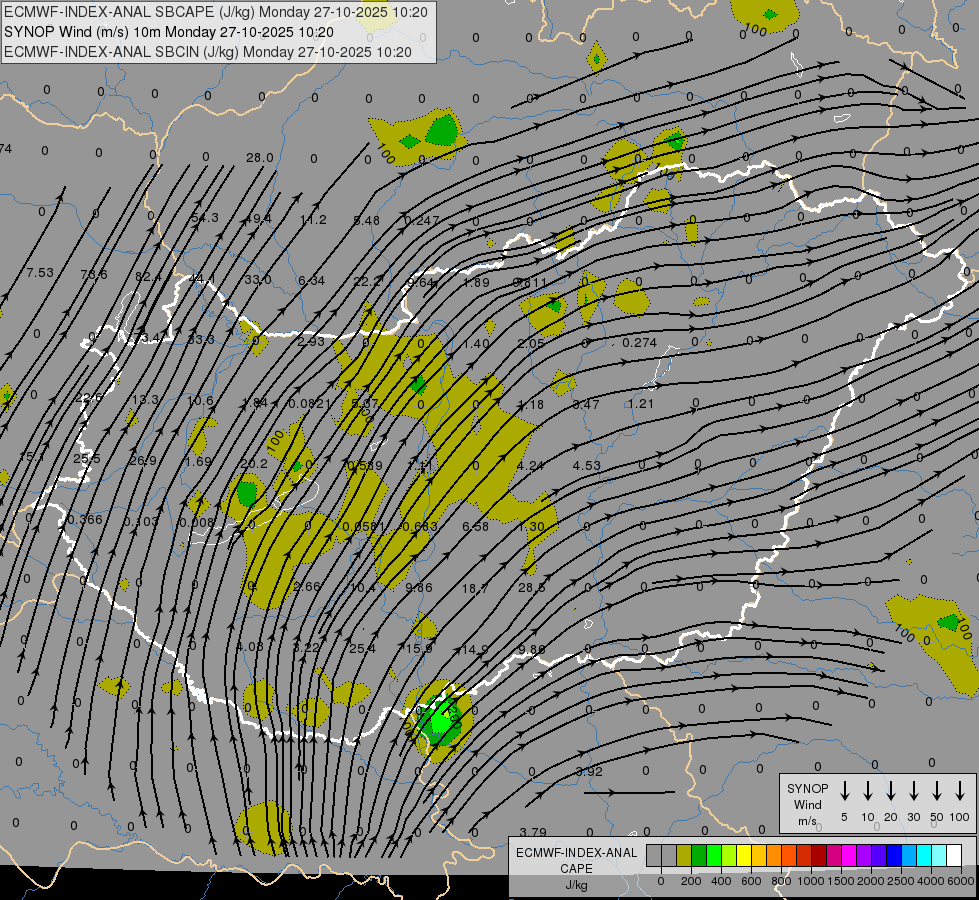Click the wind arrow above 5 m/s
Image resolution: width=979 pixels, height=900 pixels.
click(x=844, y=790)
